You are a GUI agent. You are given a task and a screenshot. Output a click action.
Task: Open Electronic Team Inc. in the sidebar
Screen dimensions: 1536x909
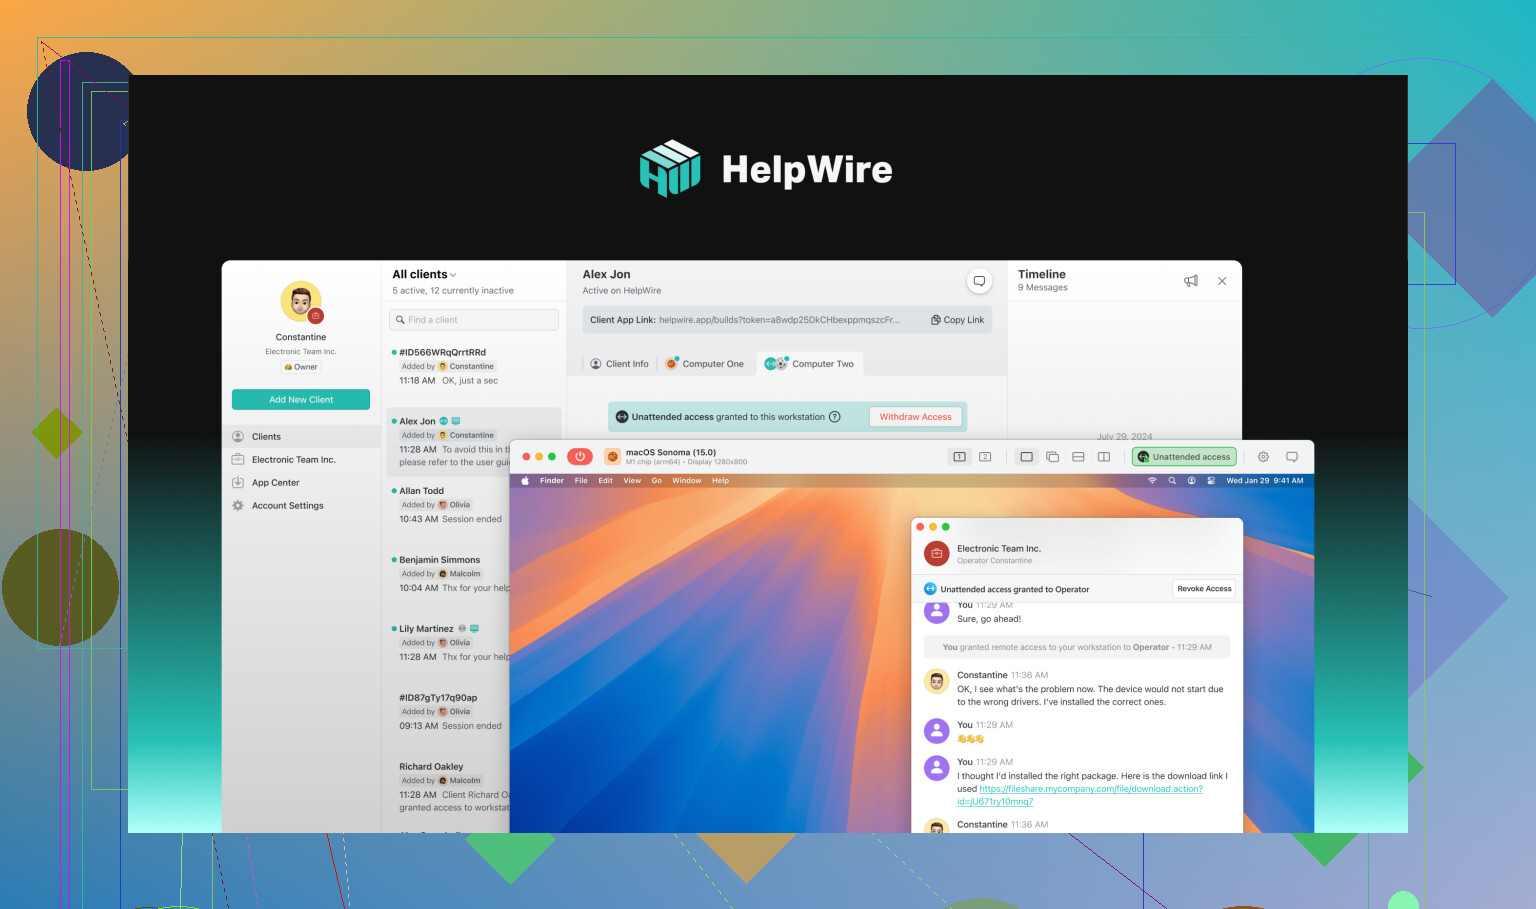point(302,460)
